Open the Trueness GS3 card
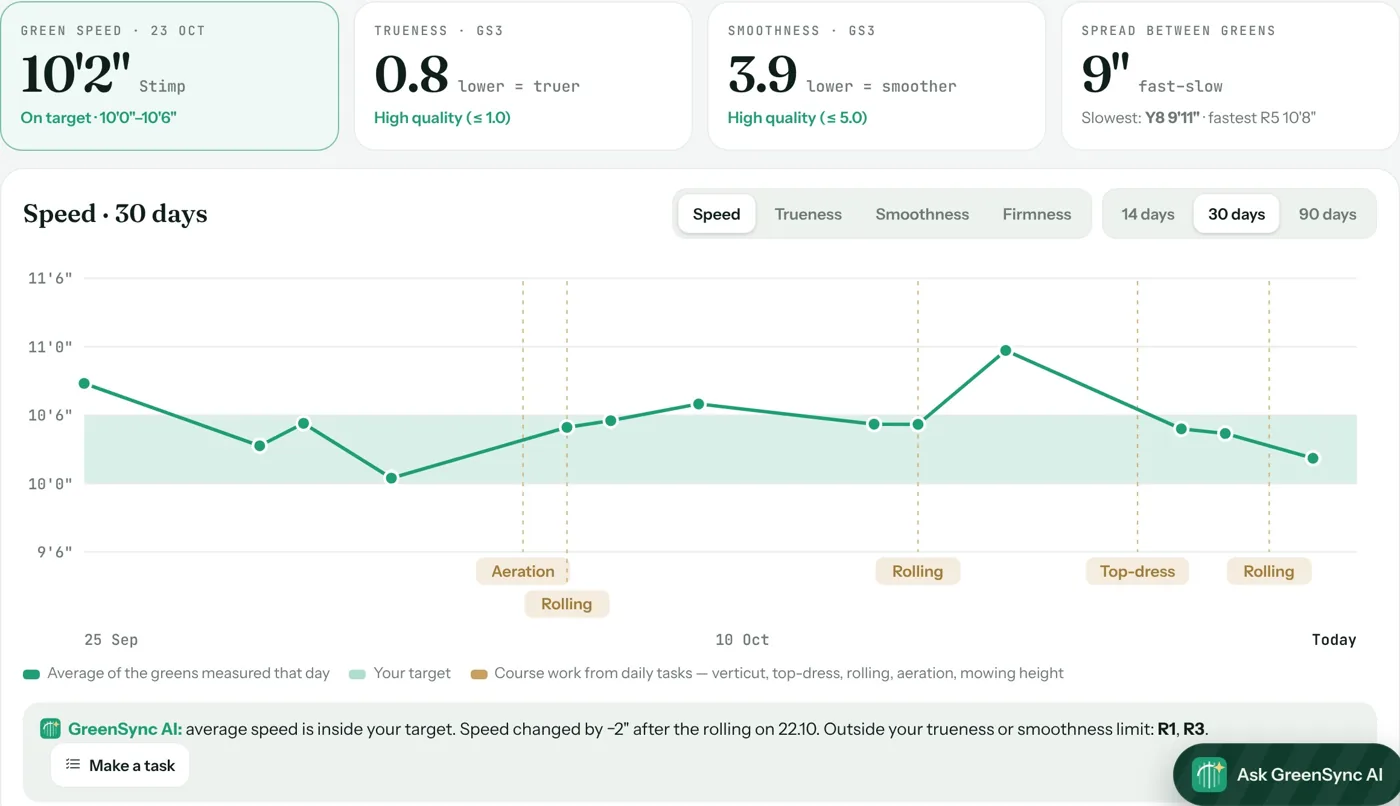1400x806 pixels. [523, 76]
